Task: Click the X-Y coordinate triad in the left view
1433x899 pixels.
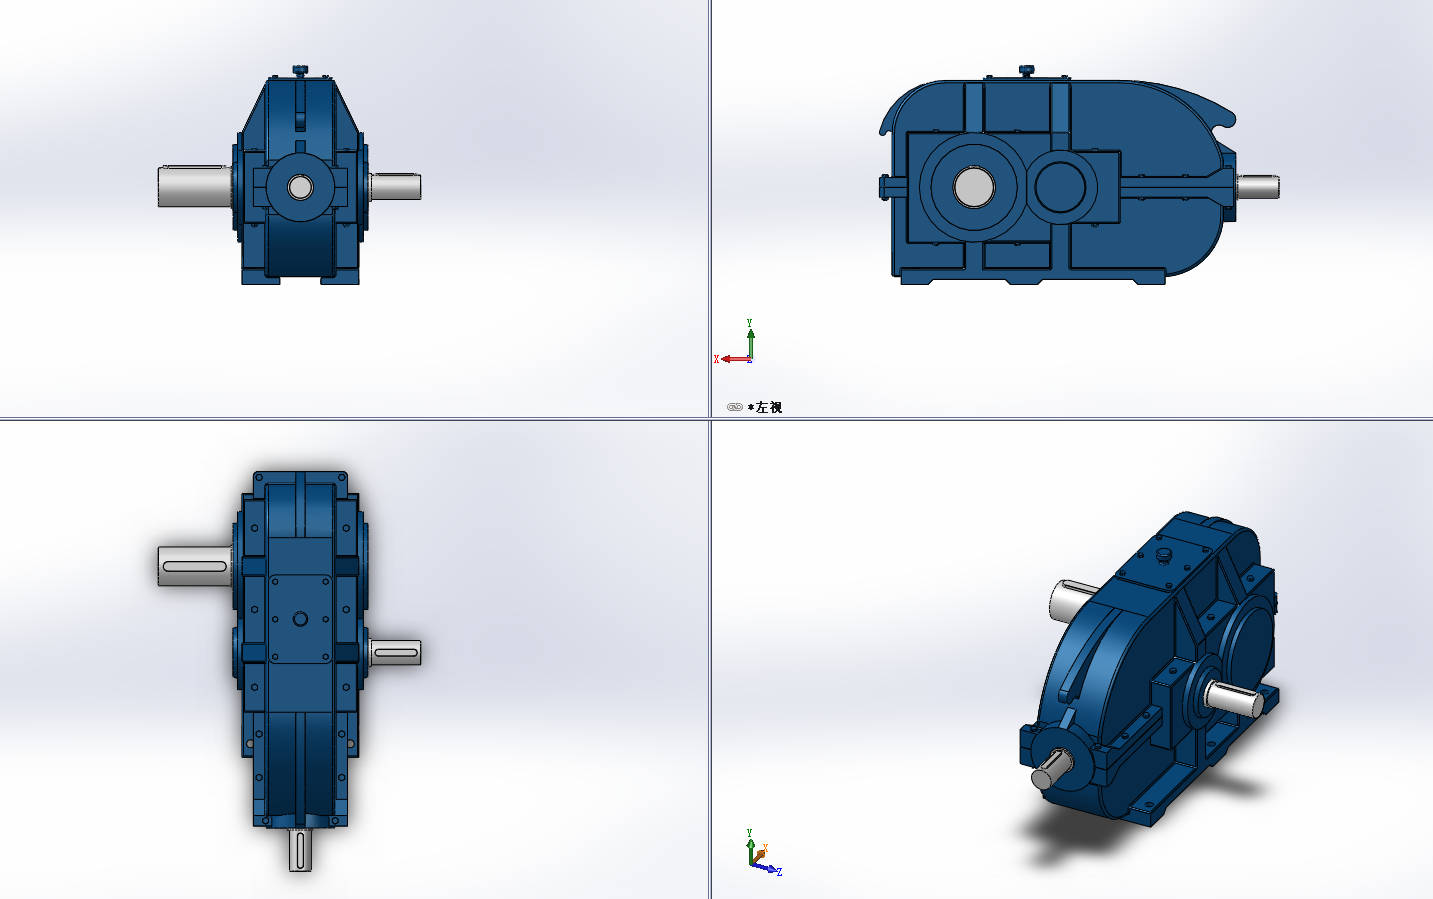Action: pyautogui.click(x=734, y=342)
